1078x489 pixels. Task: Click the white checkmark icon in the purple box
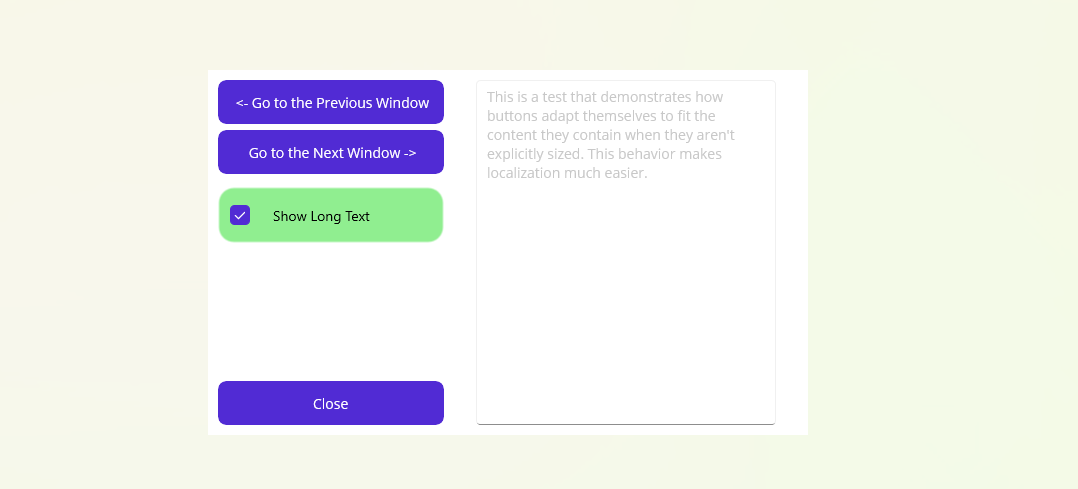(240, 215)
